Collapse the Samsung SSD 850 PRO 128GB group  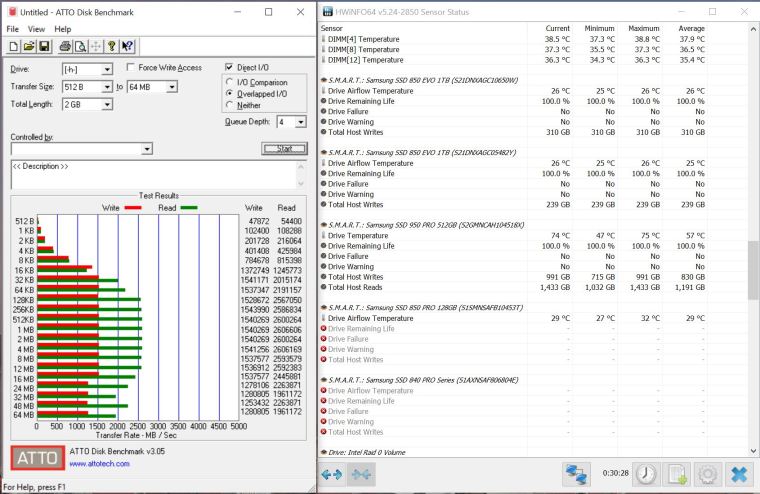tap(323, 308)
